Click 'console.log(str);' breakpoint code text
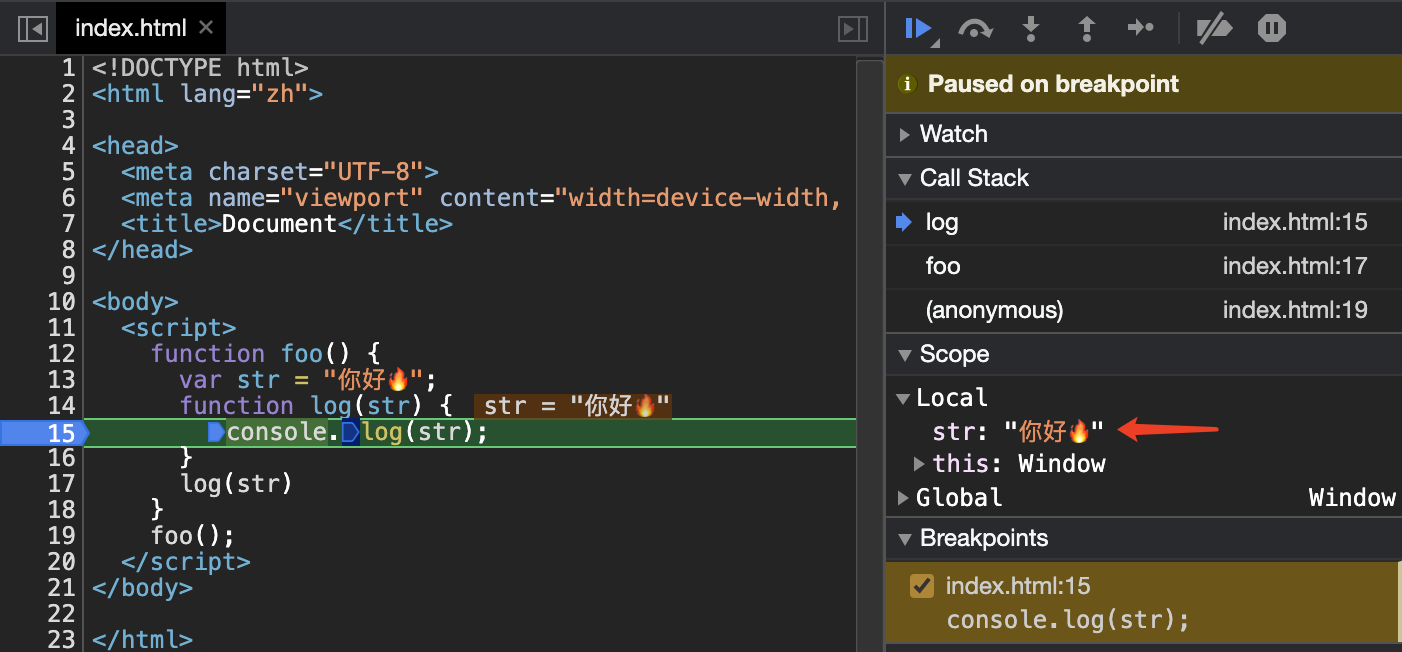1402x652 pixels. point(1068,620)
